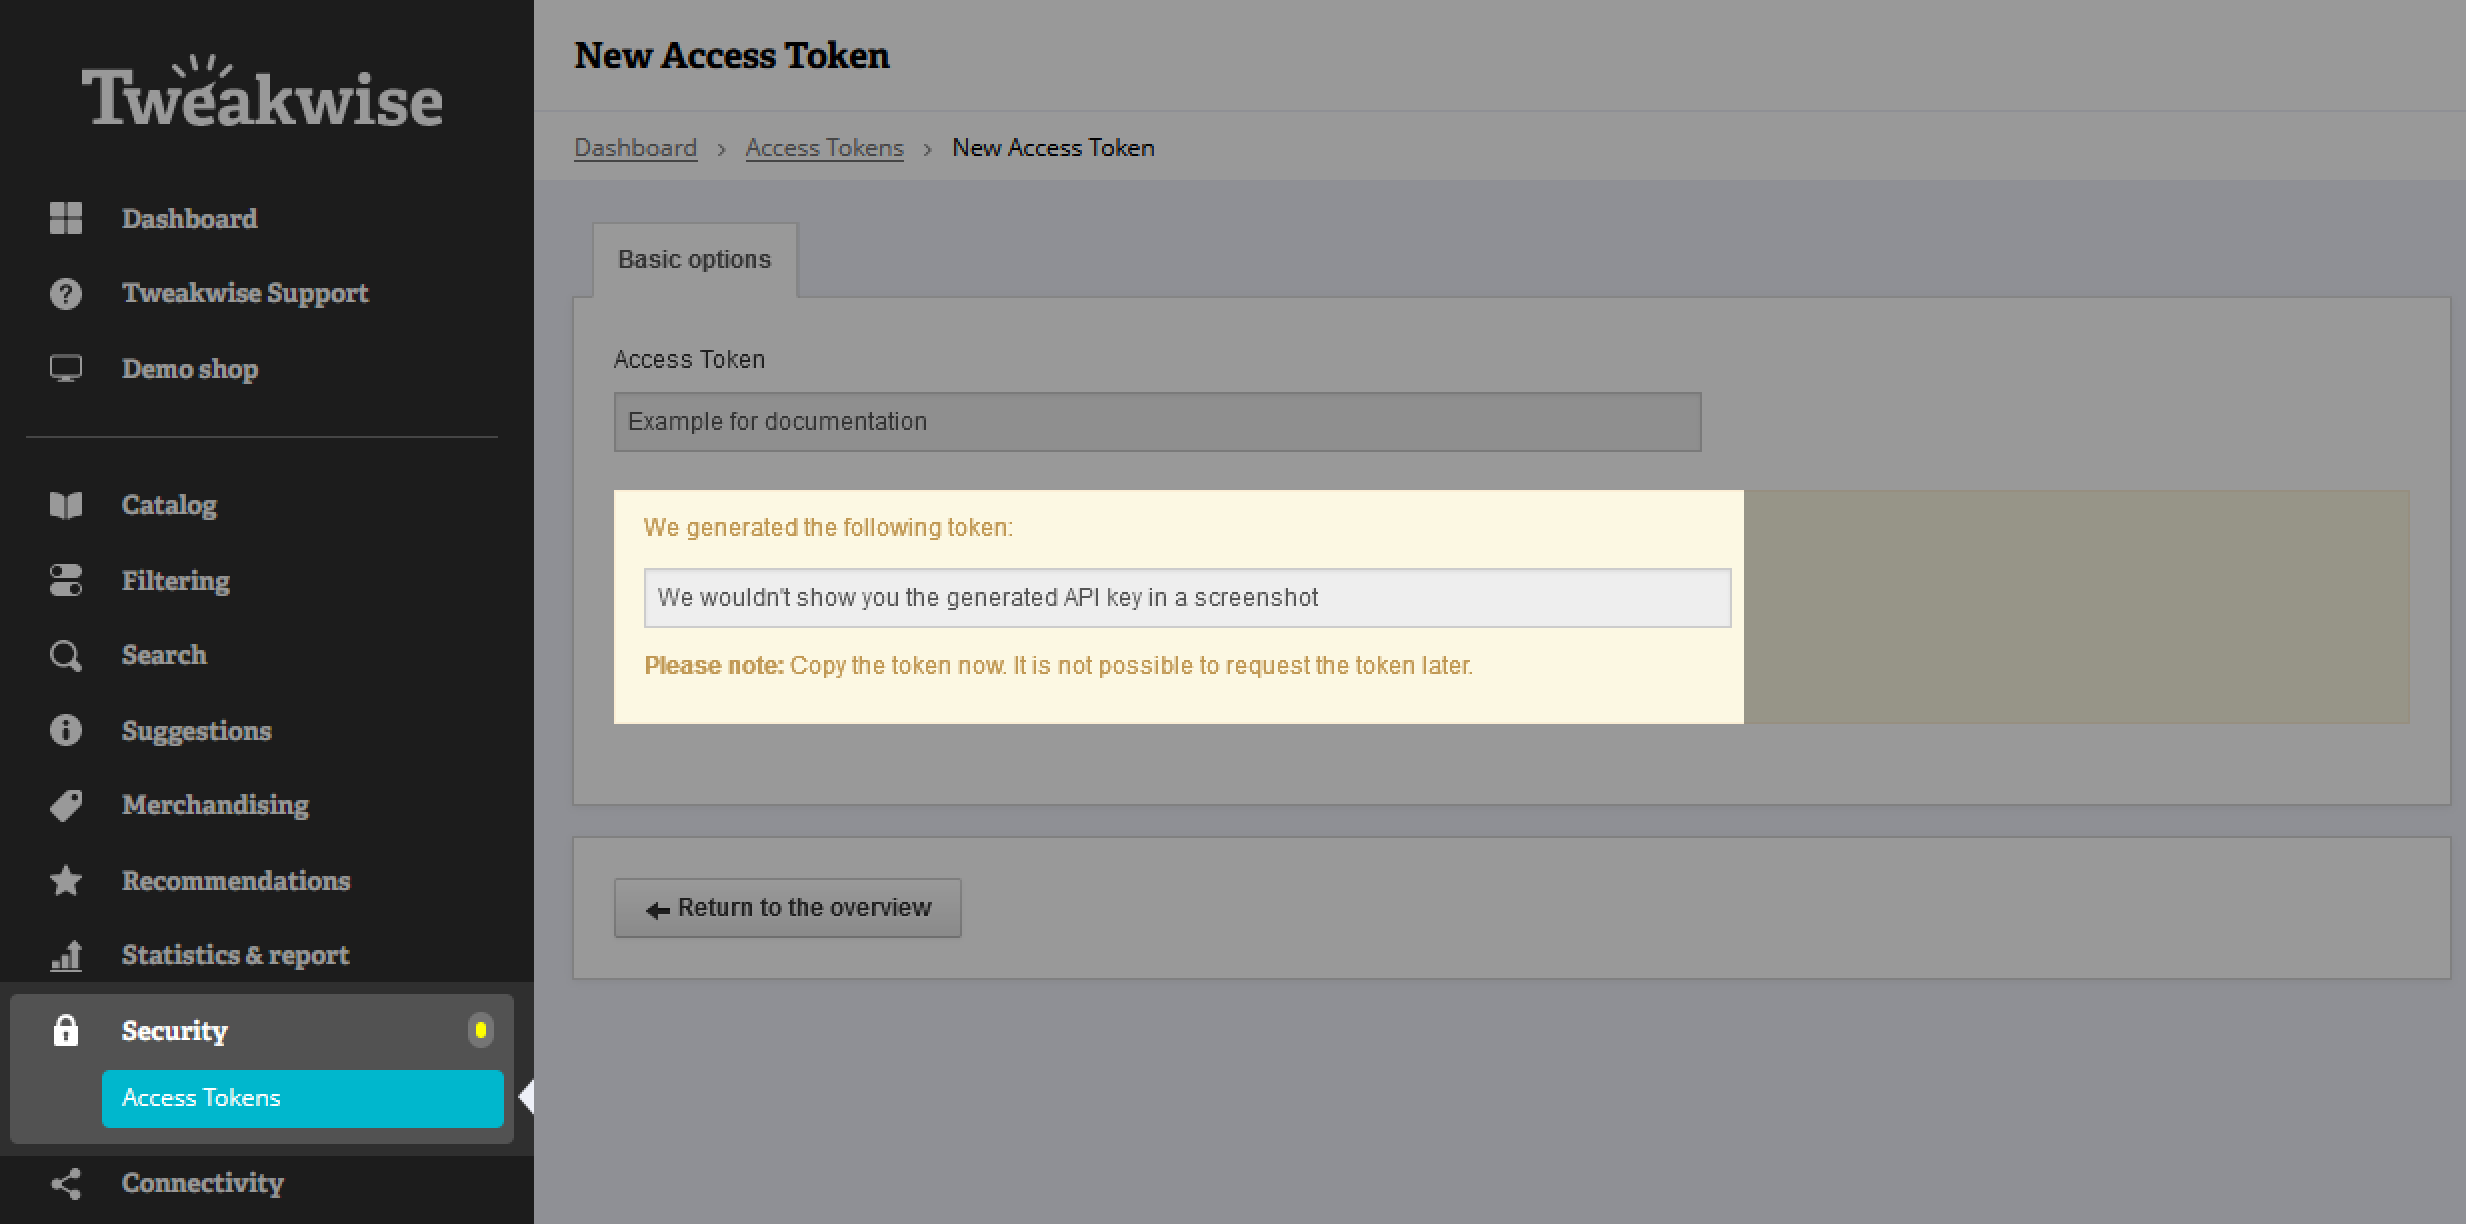The width and height of the screenshot is (2466, 1224).
Task: Follow the Access Tokens breadcrumb link
Action: click(824, 148)
